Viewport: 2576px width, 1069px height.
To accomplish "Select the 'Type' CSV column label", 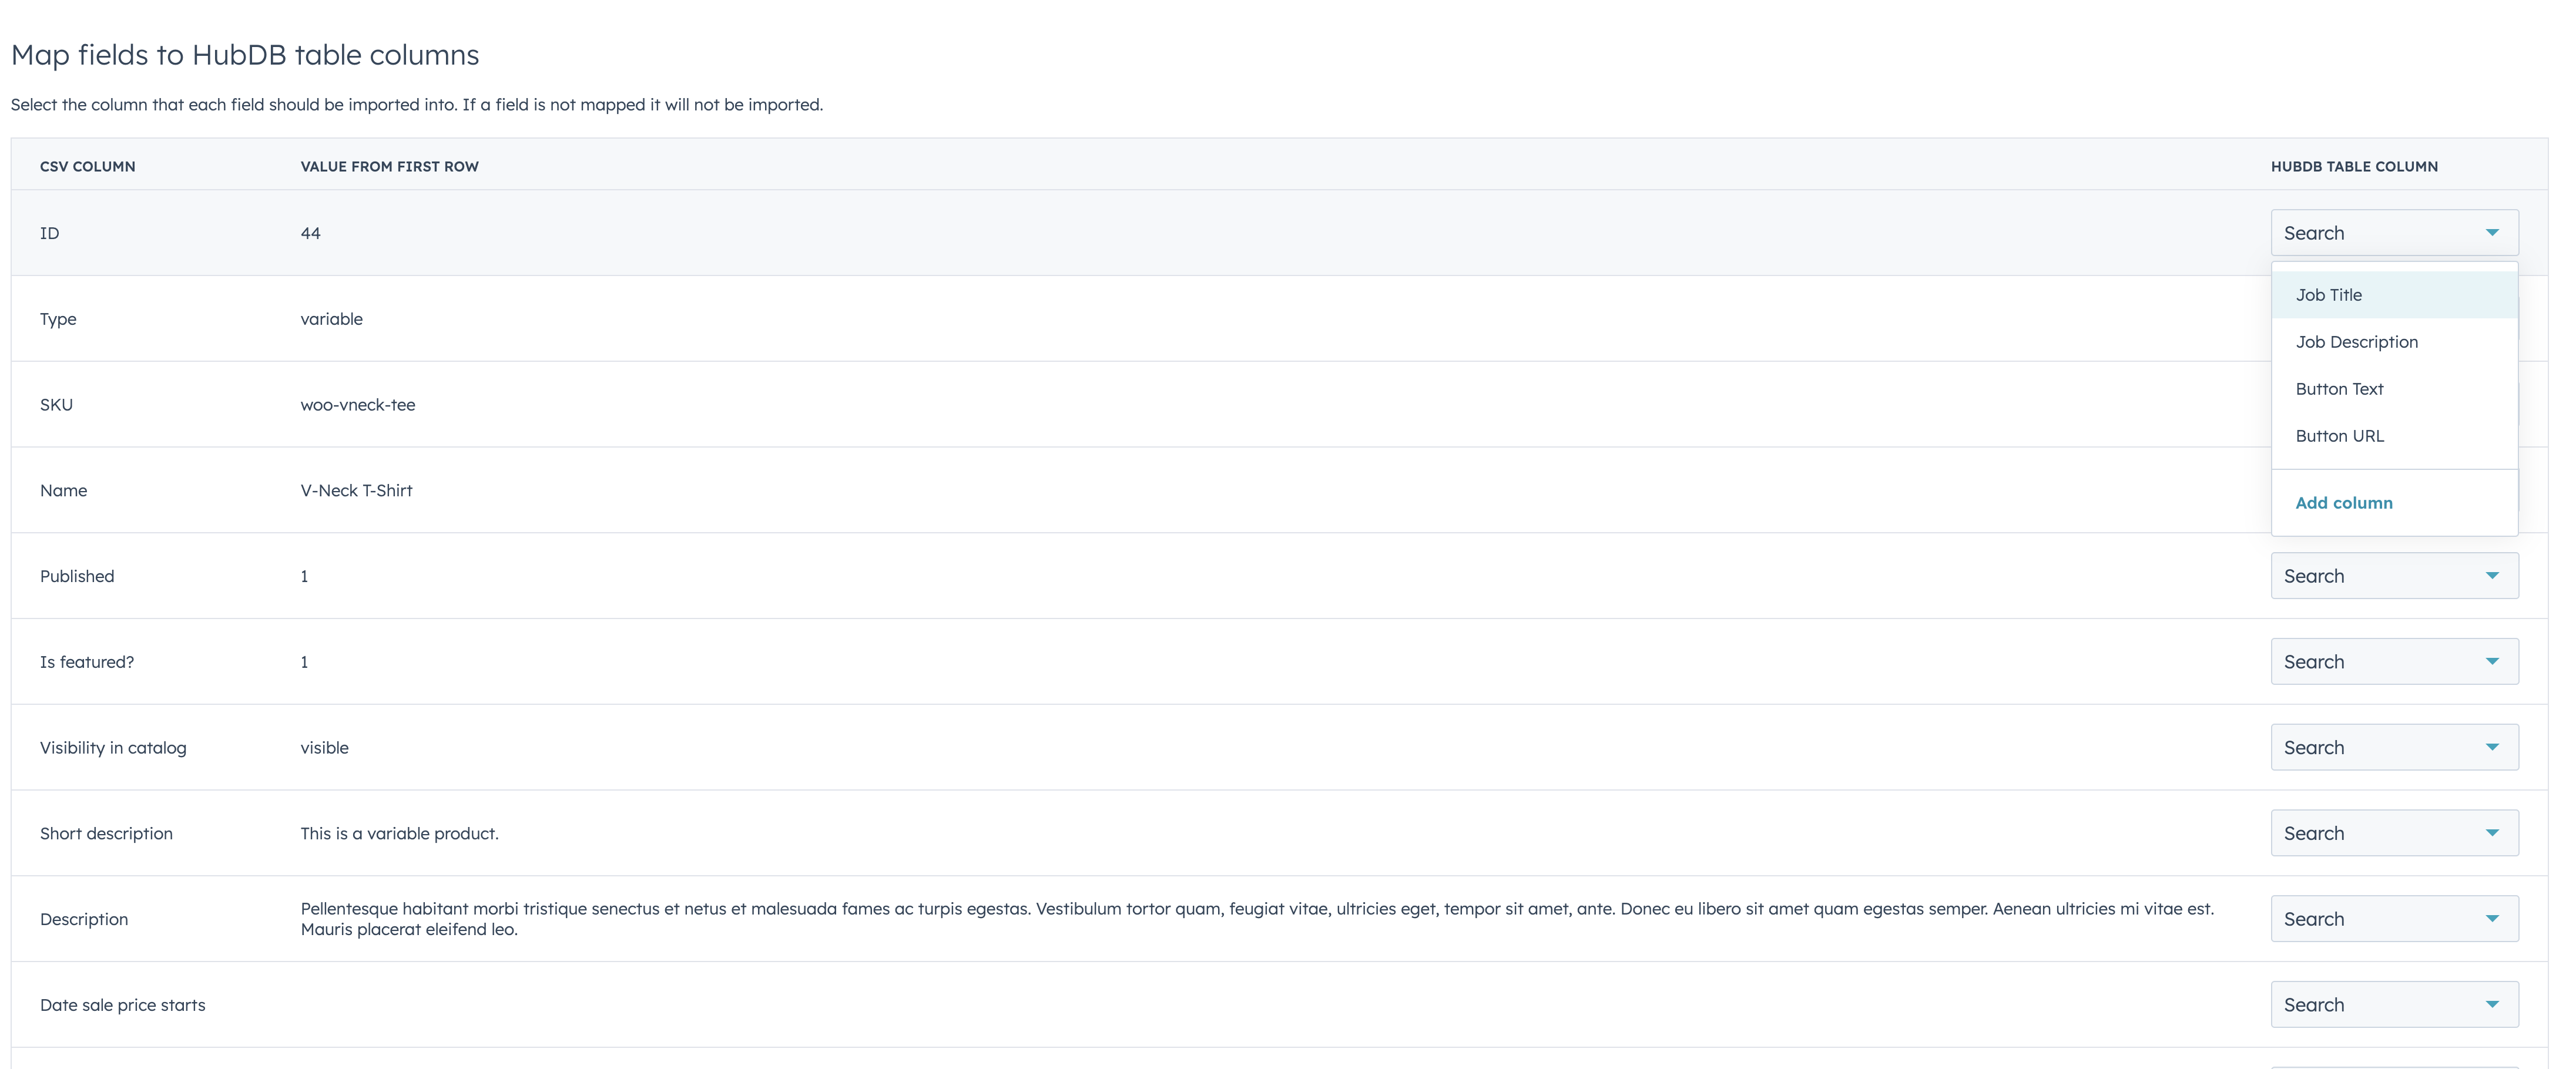I will 58,319.
